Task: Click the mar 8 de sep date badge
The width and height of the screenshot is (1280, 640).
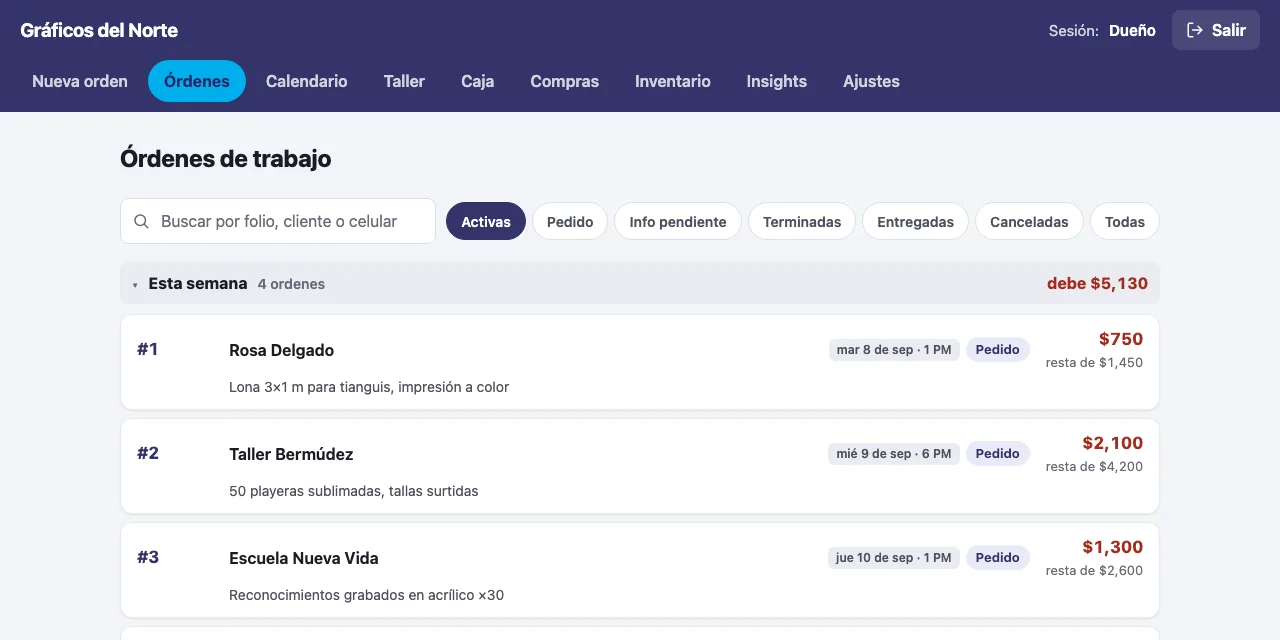Action: pyautogui.click(x=894, y=350)
